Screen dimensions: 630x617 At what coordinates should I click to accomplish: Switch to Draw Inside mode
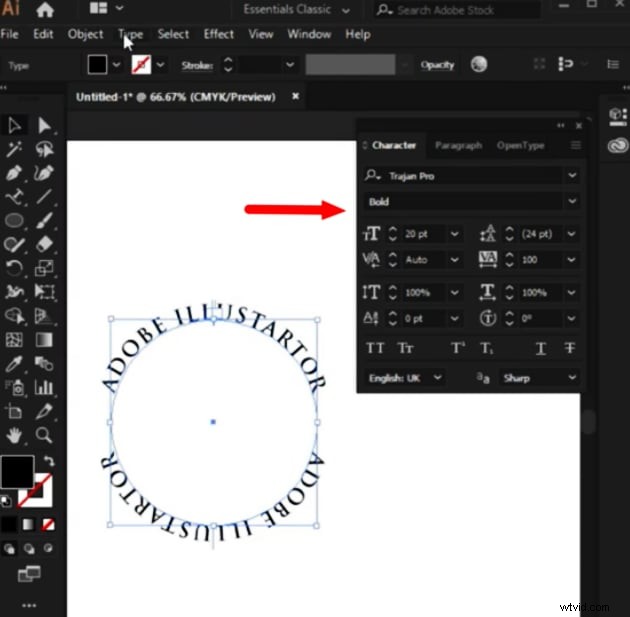click(48, 549)
